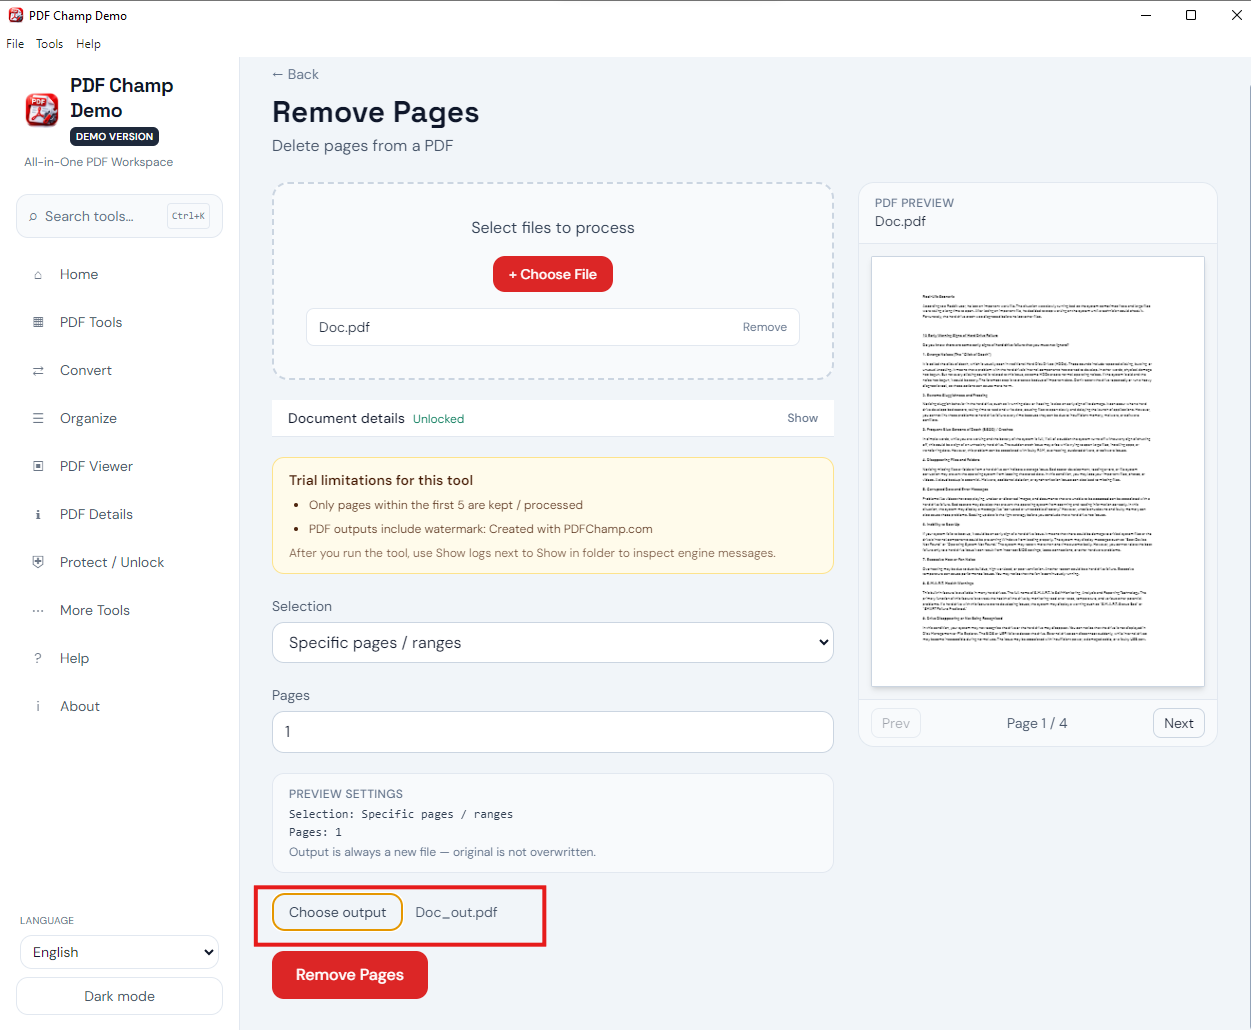Click the Remove Pages button
The height and width of the screenshot is (1030, 1251).
[350, 975]
